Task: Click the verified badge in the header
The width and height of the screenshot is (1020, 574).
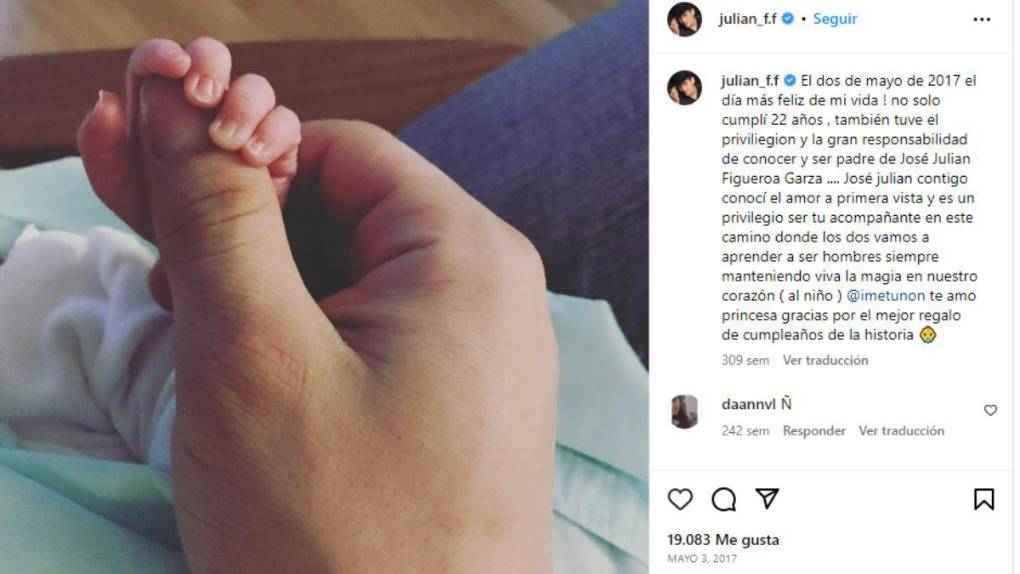Action: (x=788, y=19)
